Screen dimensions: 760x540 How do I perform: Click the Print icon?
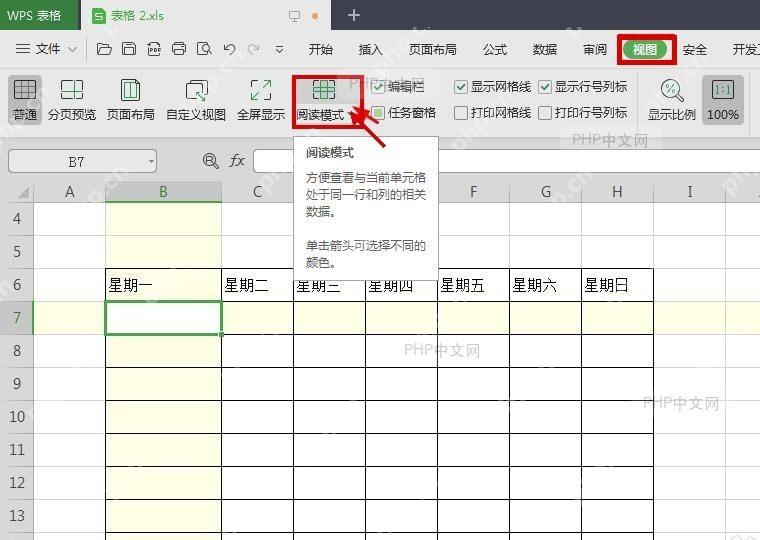[x=179, y=49]
